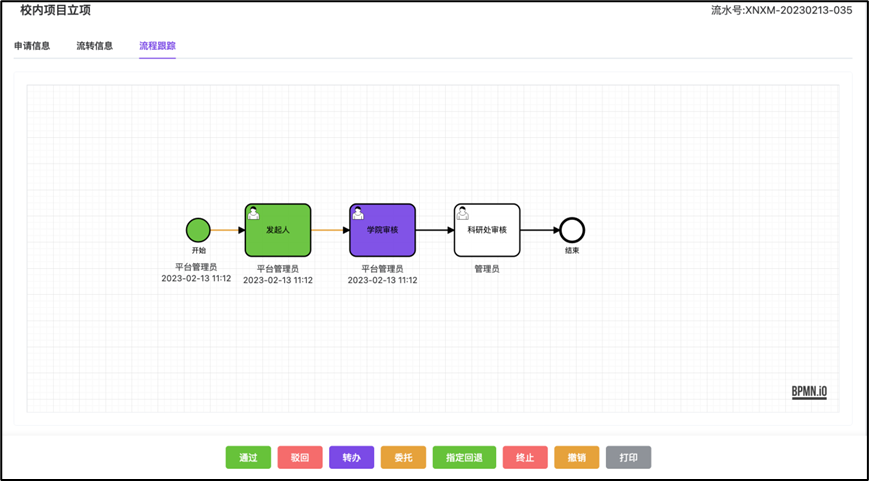The height and width of the screenshot is (481, 869).
Task: Click the orange 撤销 button
Action: tap(576, 458)
